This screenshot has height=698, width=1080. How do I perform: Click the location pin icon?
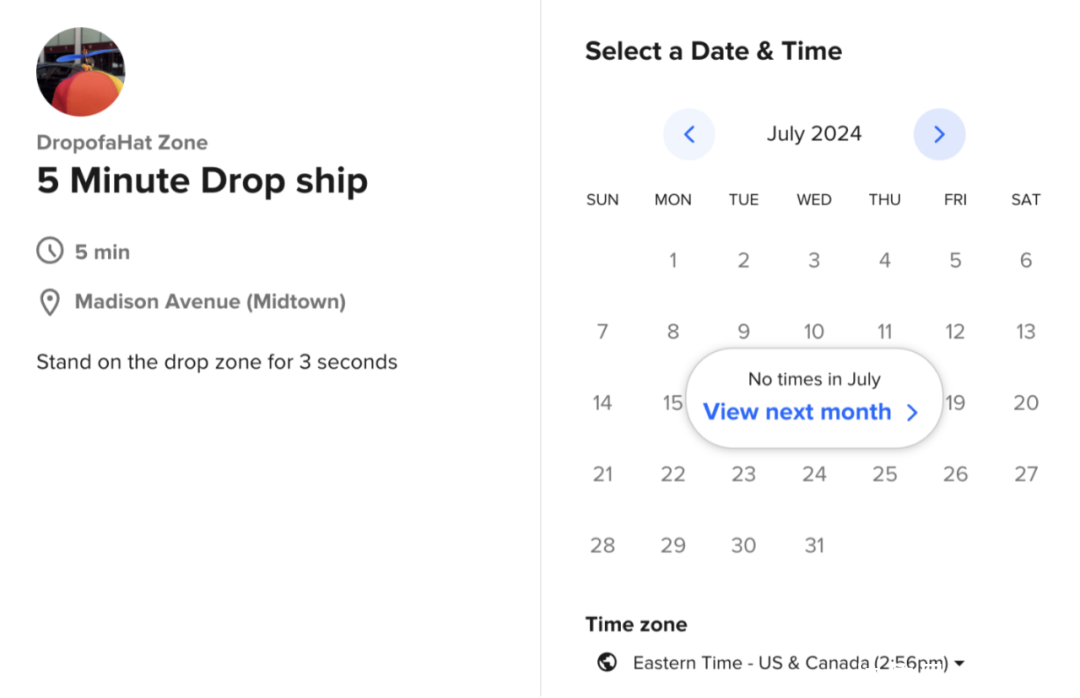tap(49, 302)
